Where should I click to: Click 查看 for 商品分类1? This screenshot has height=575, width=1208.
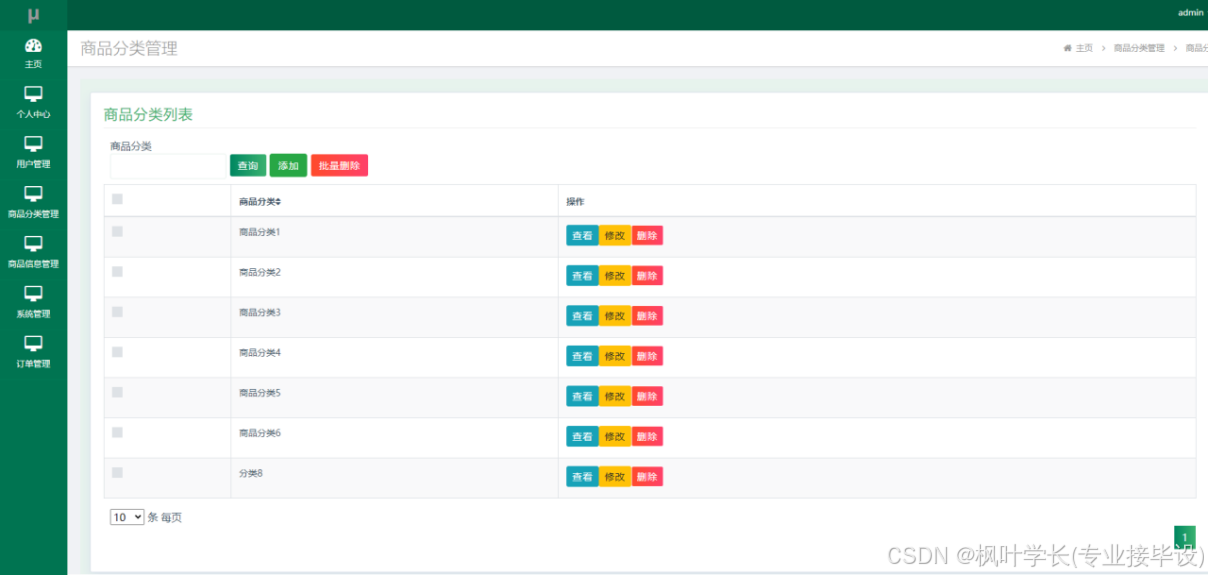[582, 236]
